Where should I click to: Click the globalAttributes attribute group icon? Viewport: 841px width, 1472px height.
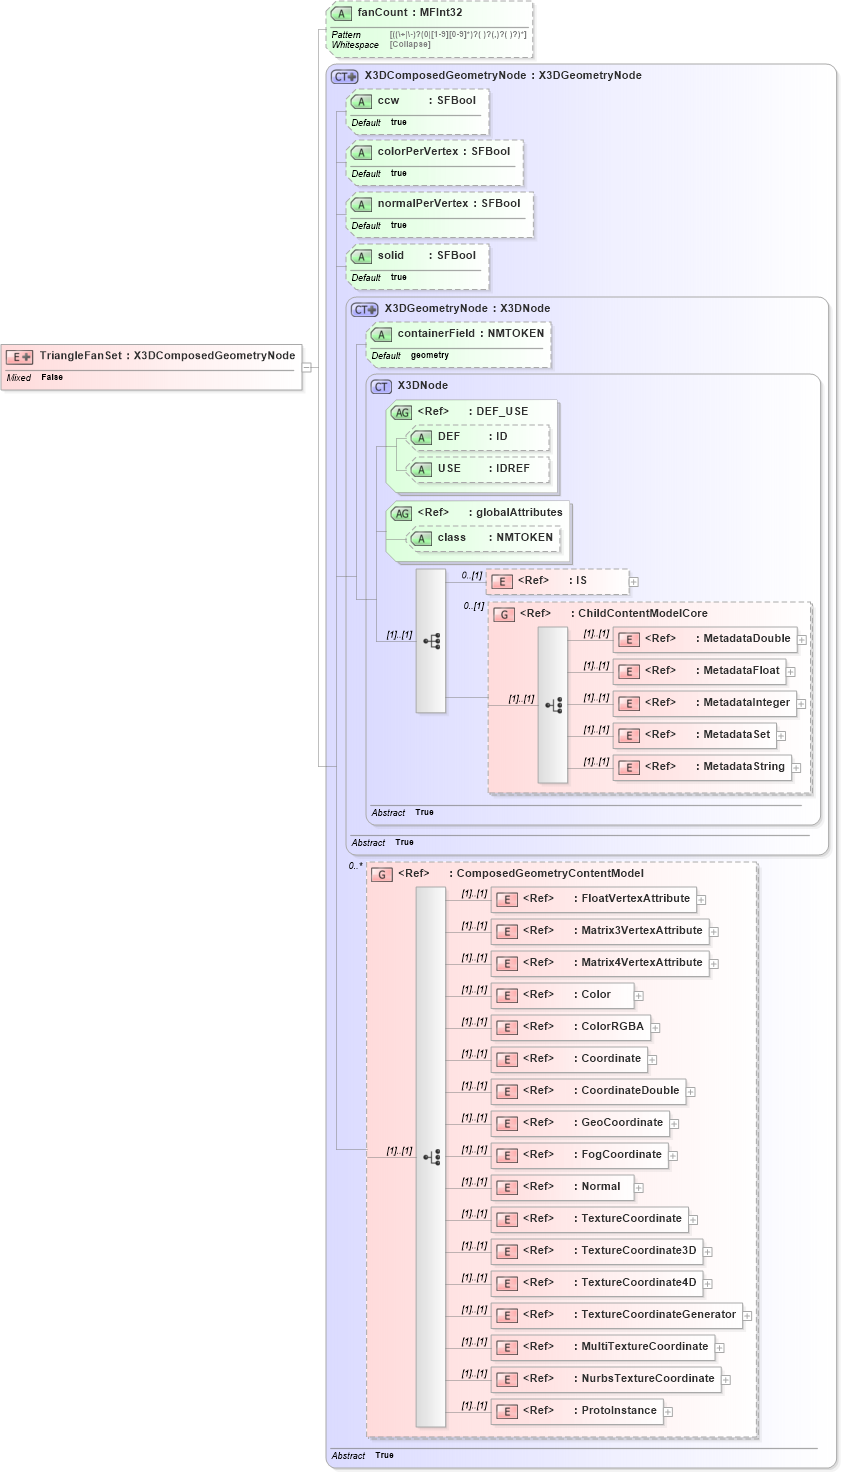tap(401, 513)
